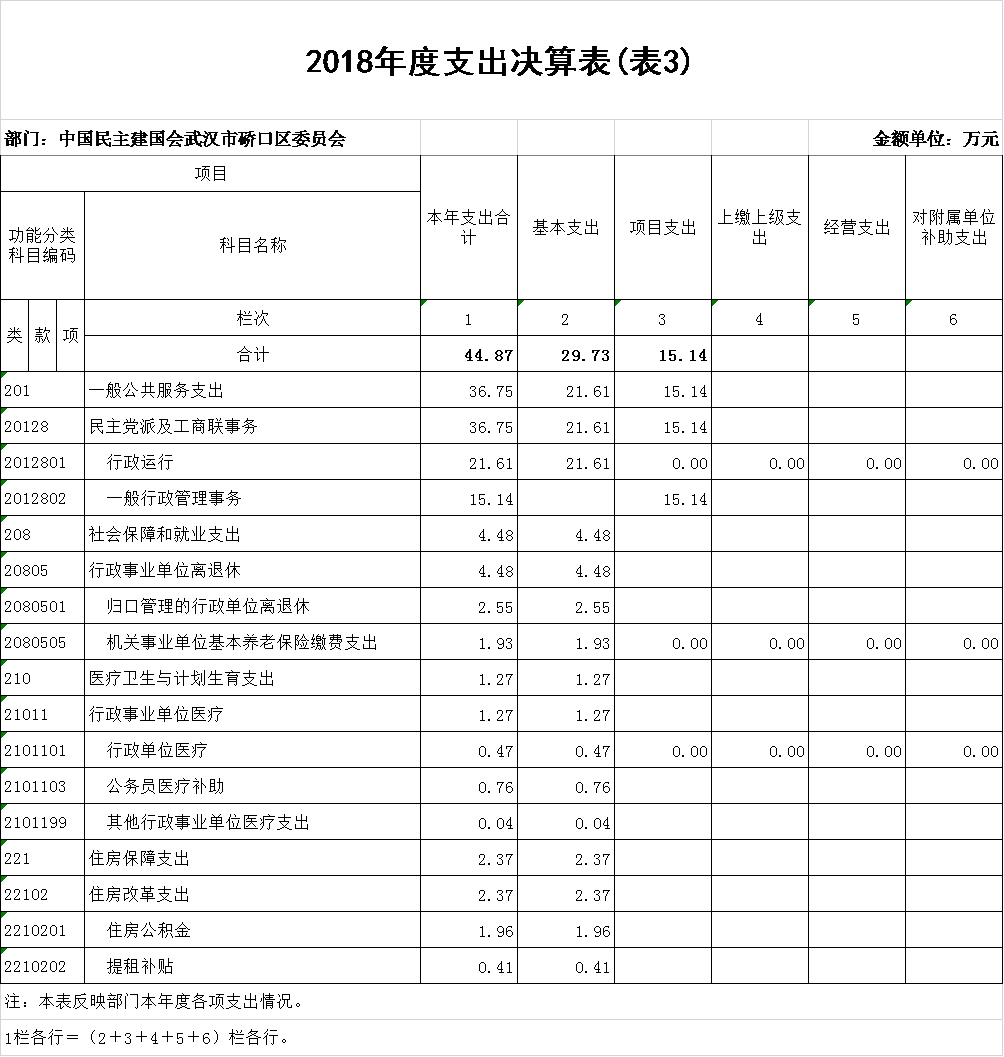The height and width of the screenshot is (1057, 1004).
Task: Select code cell 20805
Action: point(42,570)
